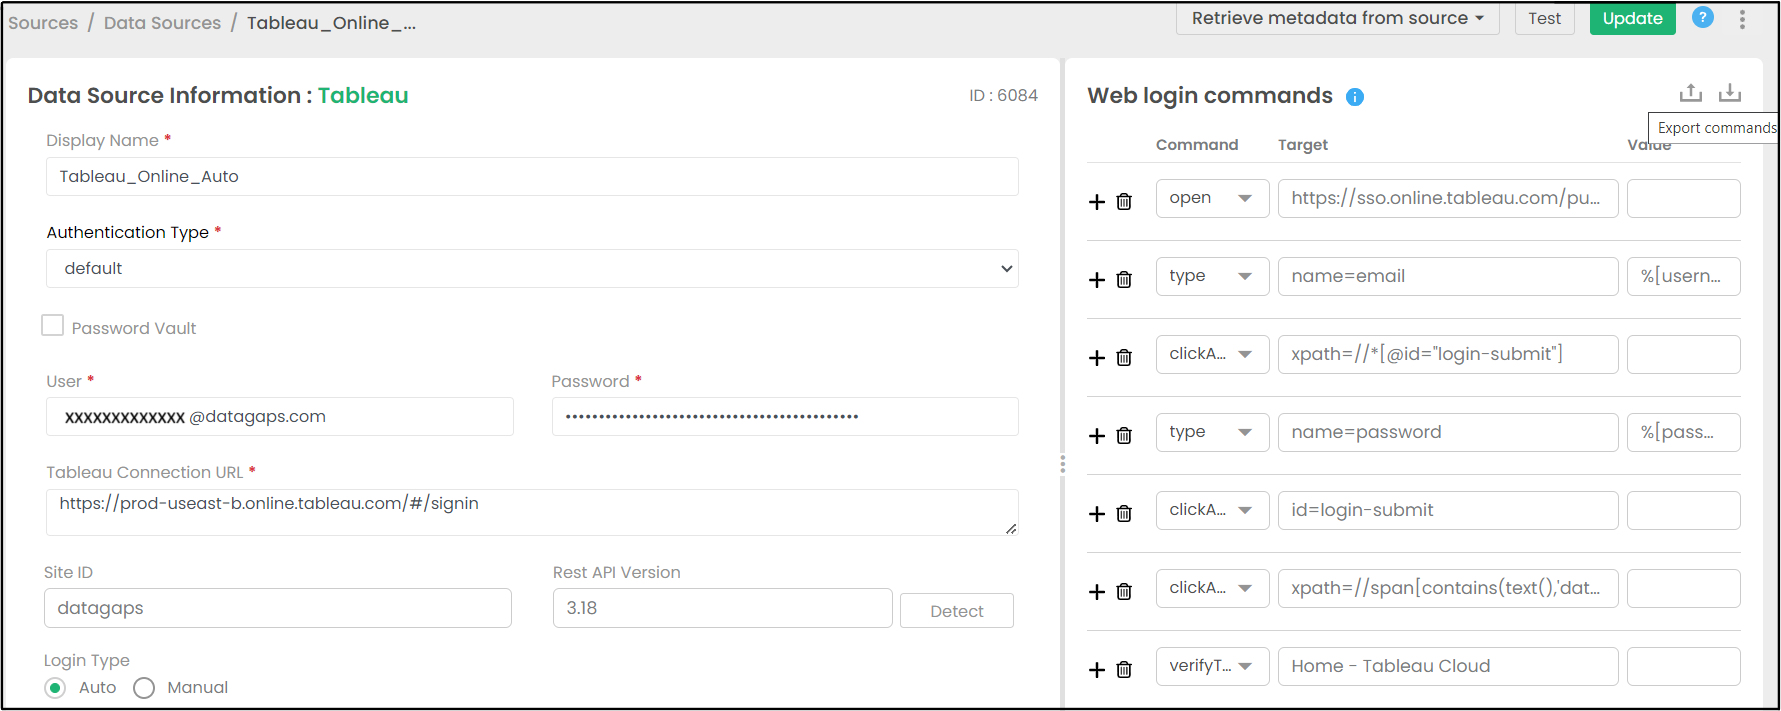The height and width of the screenshot is (711, 1781).
Task: Go to Sources breadcrumb
Action: coord(43,23)
